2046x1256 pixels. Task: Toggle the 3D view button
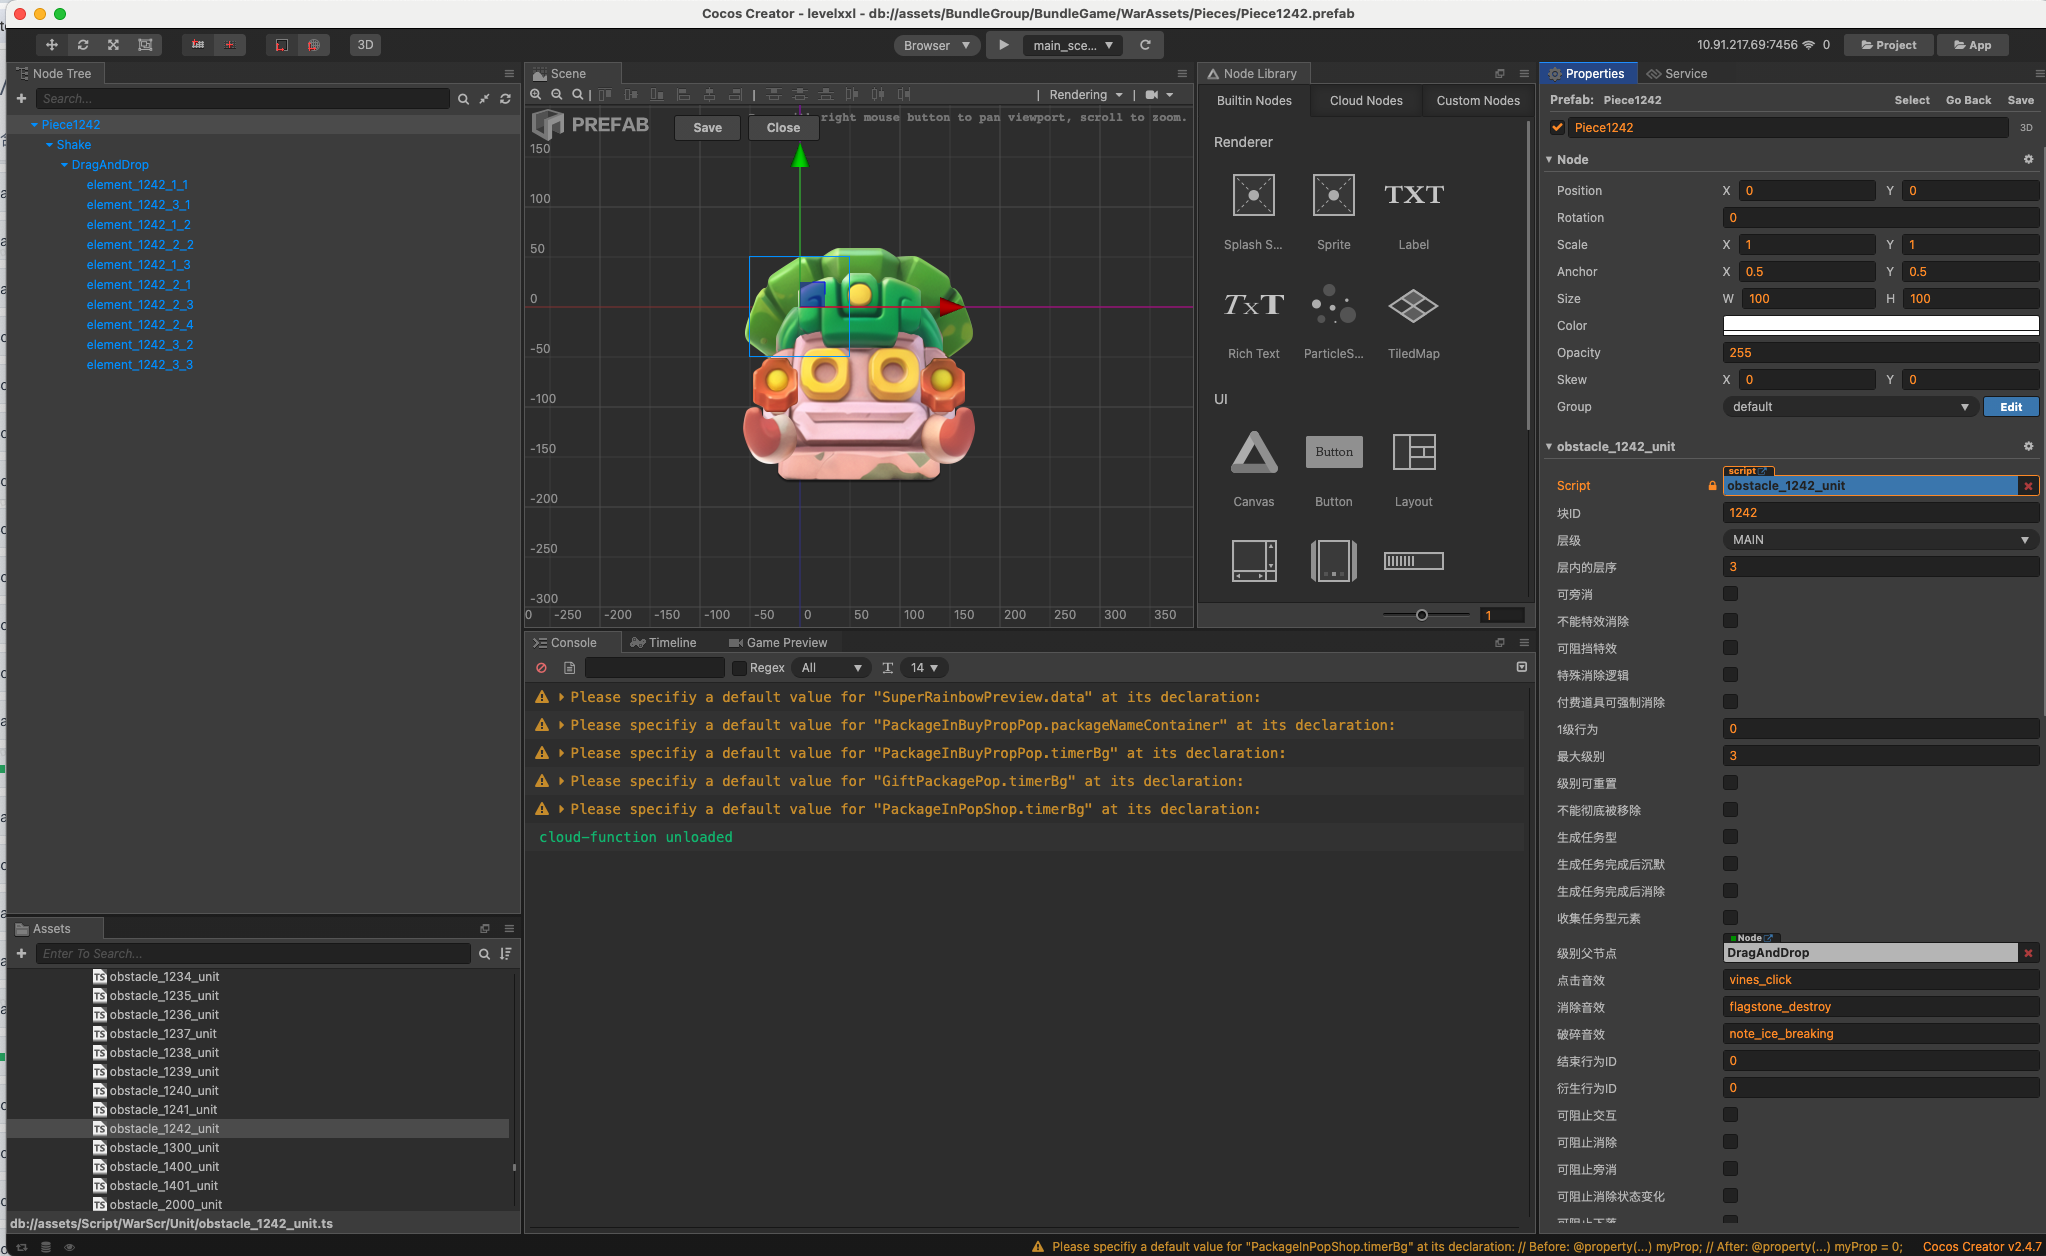365,45
